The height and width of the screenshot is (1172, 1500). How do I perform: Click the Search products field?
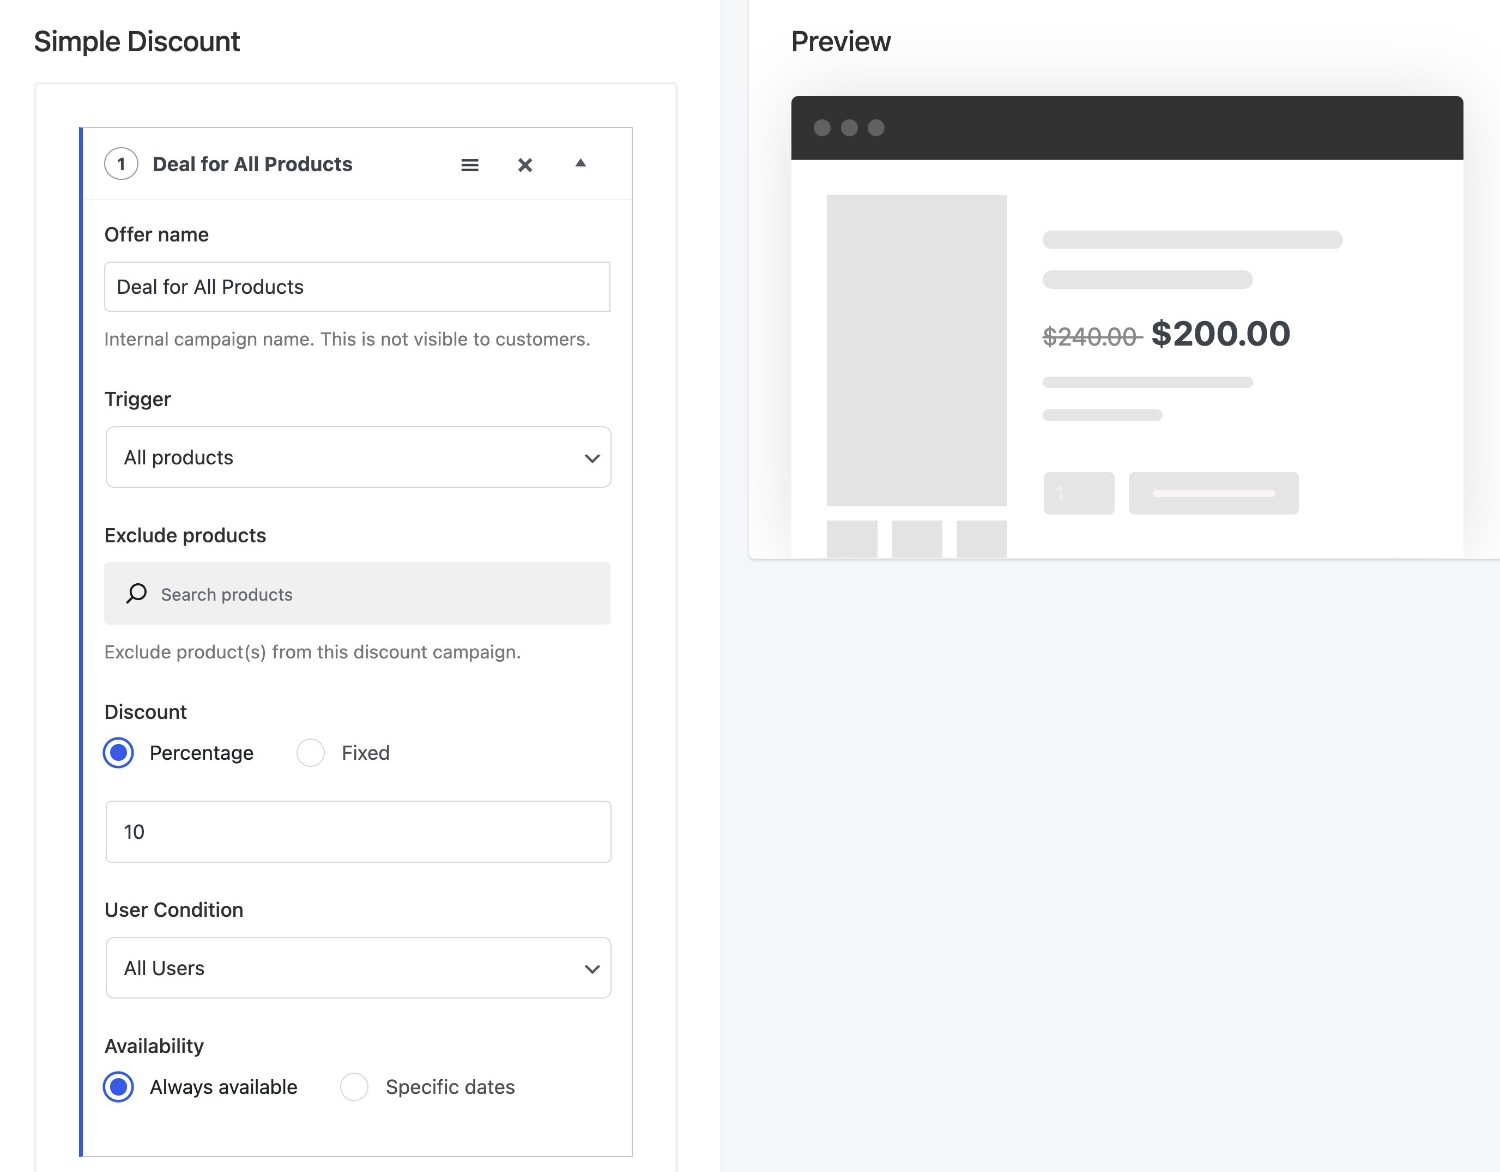pyautogui.click(x=357, y=594)
